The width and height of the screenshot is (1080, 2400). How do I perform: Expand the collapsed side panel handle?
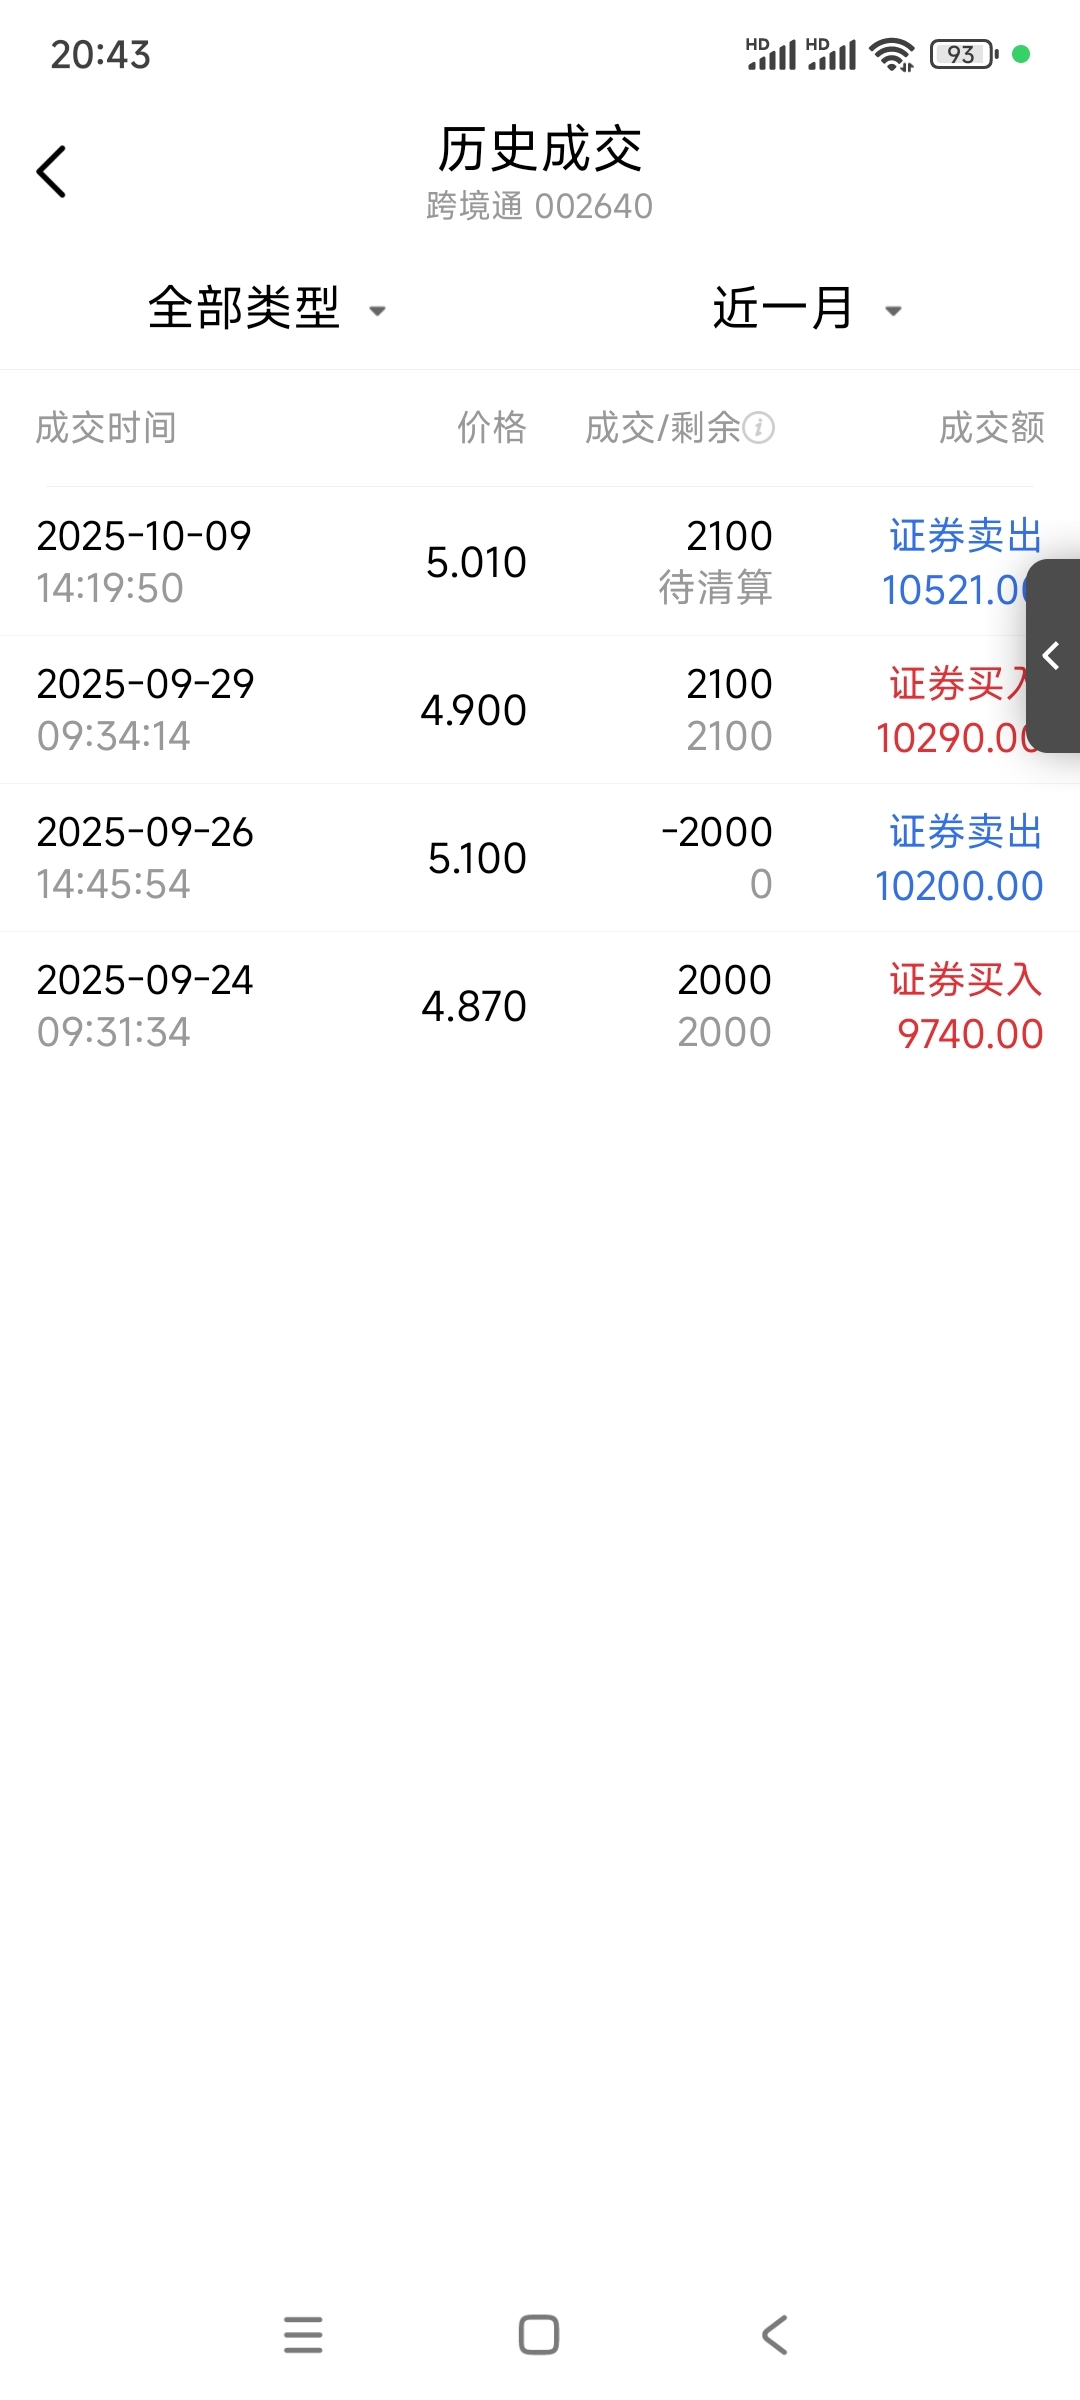point(1052,656)
